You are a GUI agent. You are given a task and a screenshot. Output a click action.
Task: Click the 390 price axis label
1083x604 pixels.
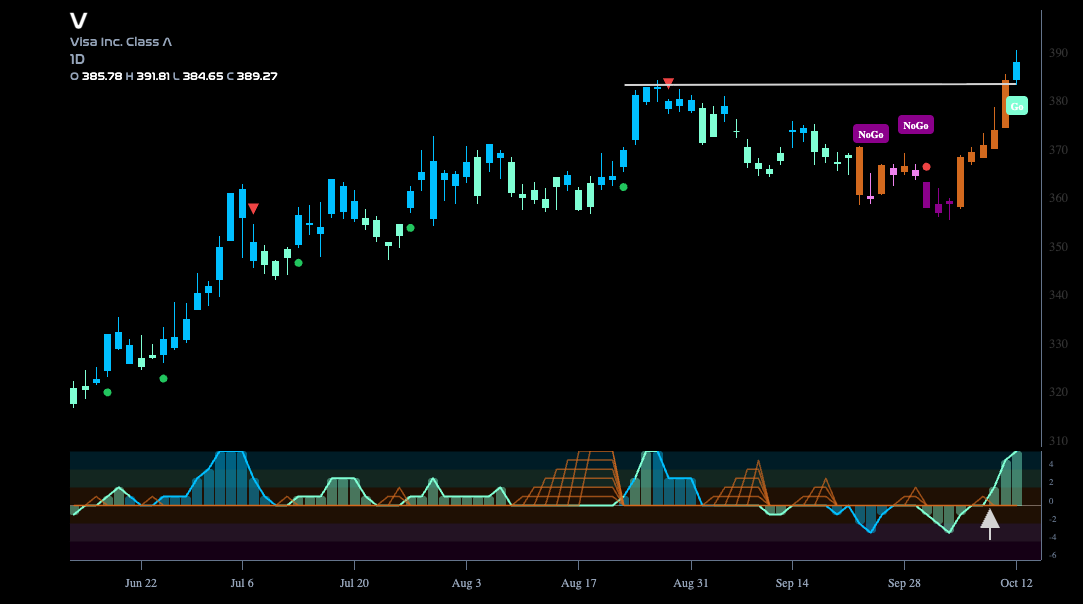(1058, 53)
